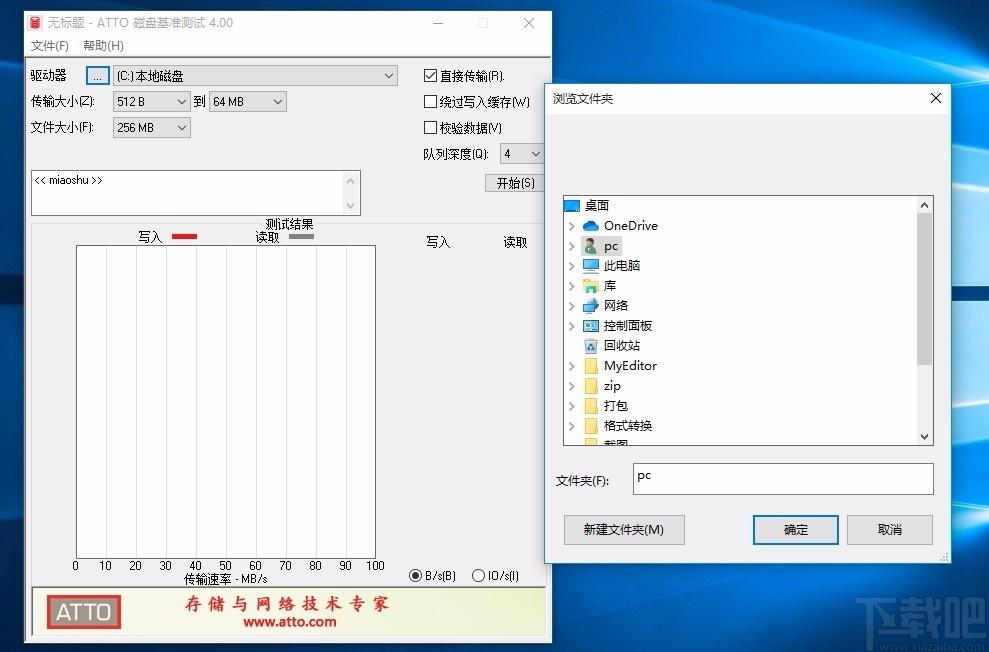
Task: Select the '回收站' label in tree
Action: [622, 346]
